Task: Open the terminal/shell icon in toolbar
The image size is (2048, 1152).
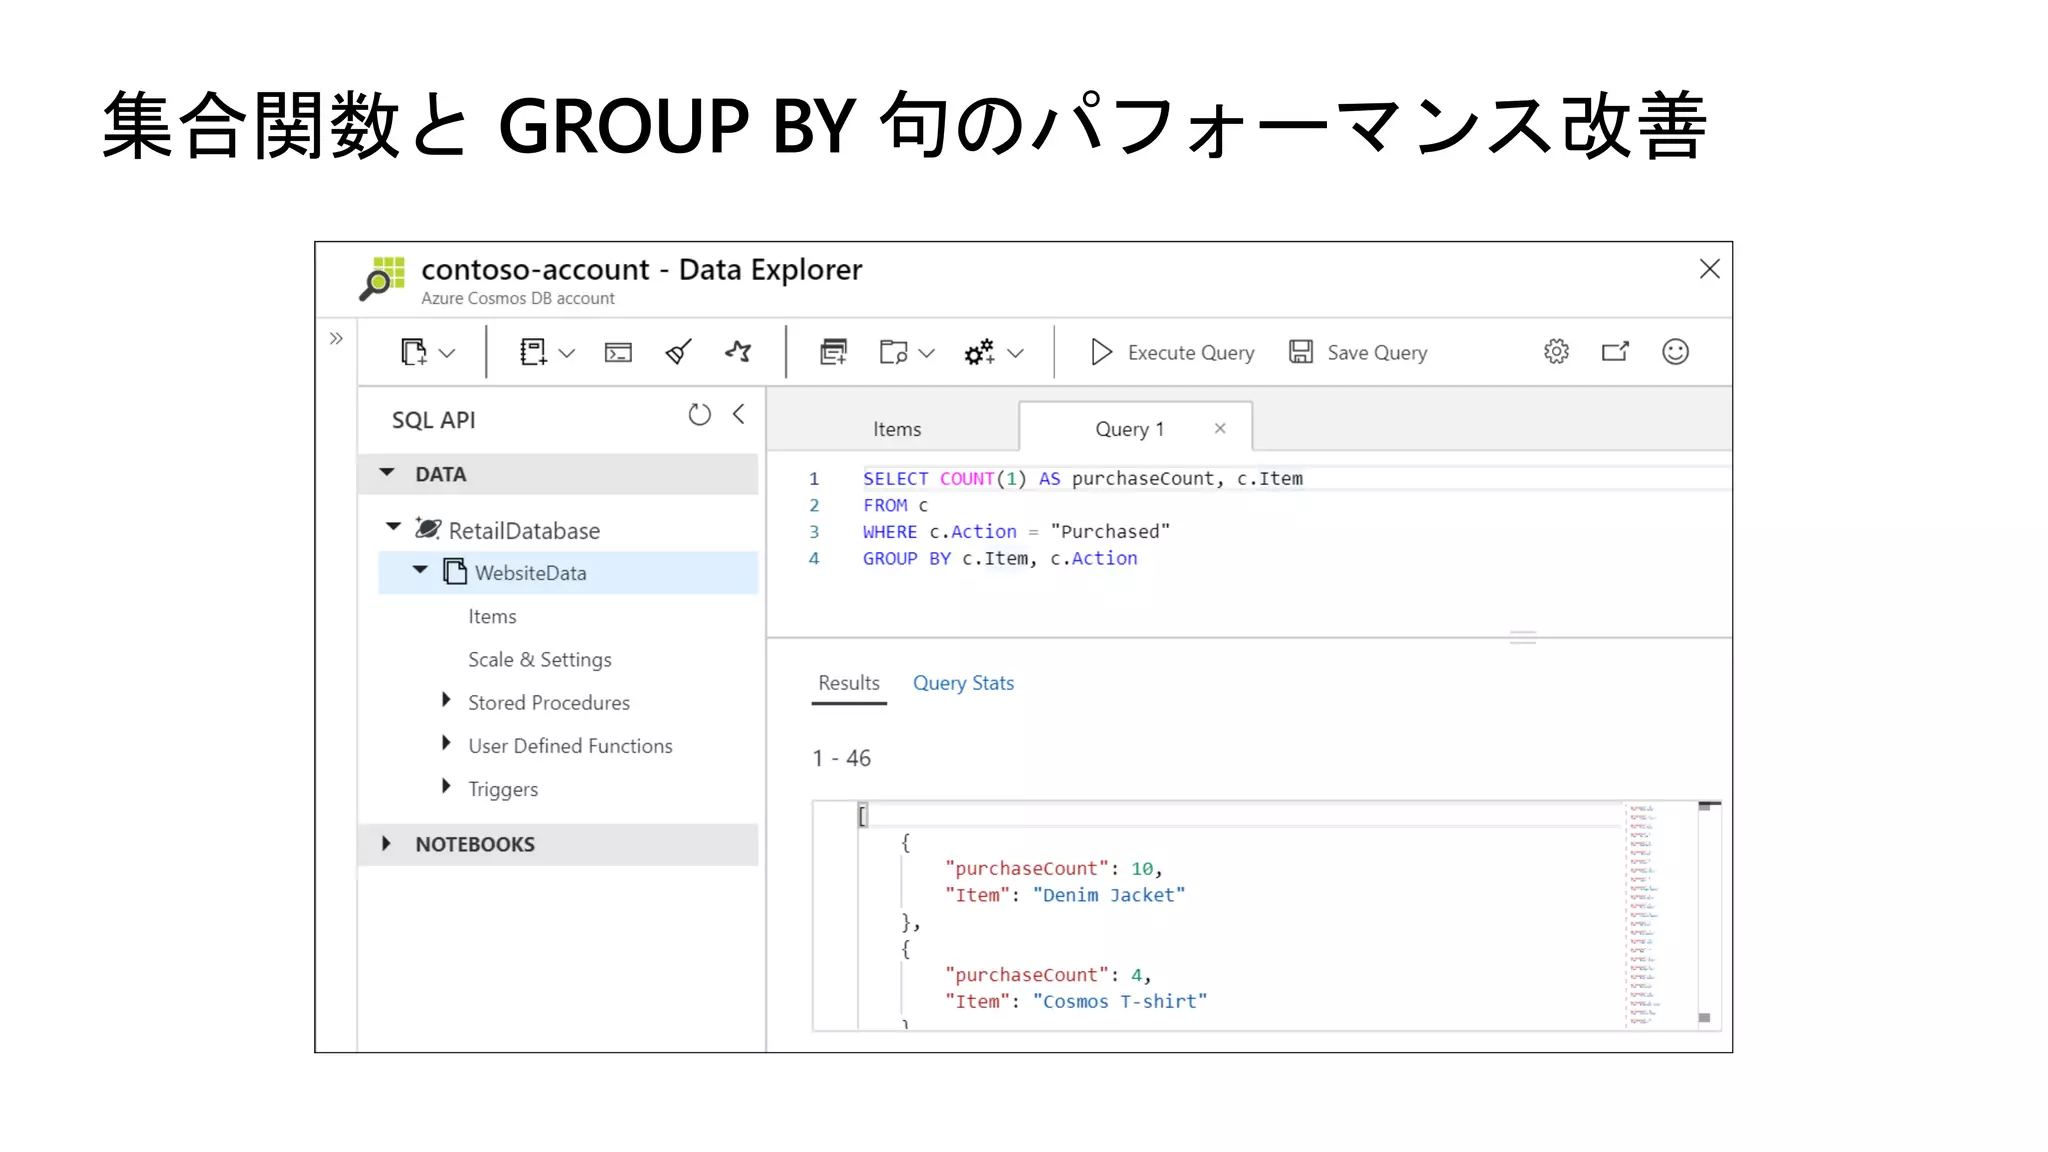Action: [x=618, y=352]
